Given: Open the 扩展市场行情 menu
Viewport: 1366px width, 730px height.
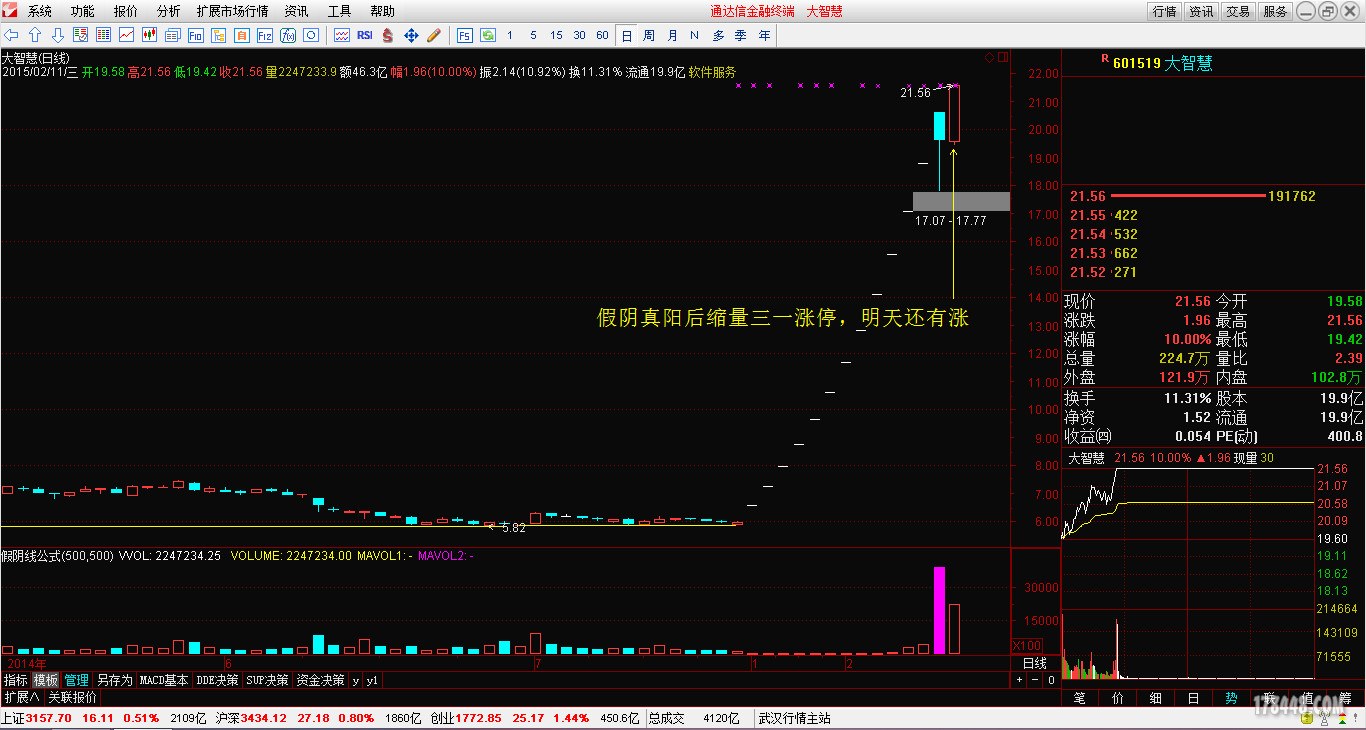Looking at the screenshot, I should point(232,11).
